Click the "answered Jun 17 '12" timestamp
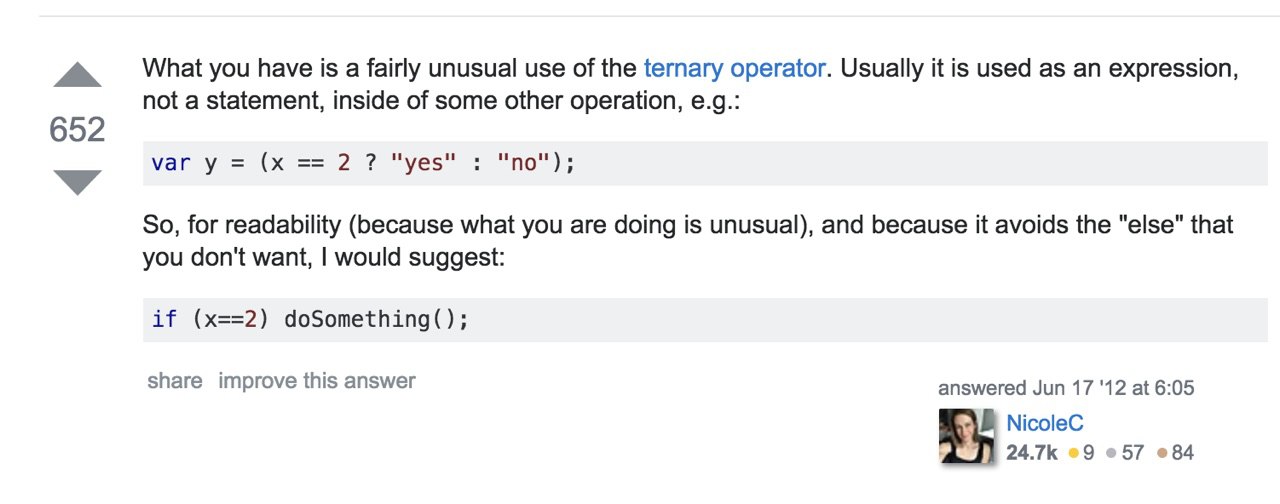 (x=1066, y=388)
